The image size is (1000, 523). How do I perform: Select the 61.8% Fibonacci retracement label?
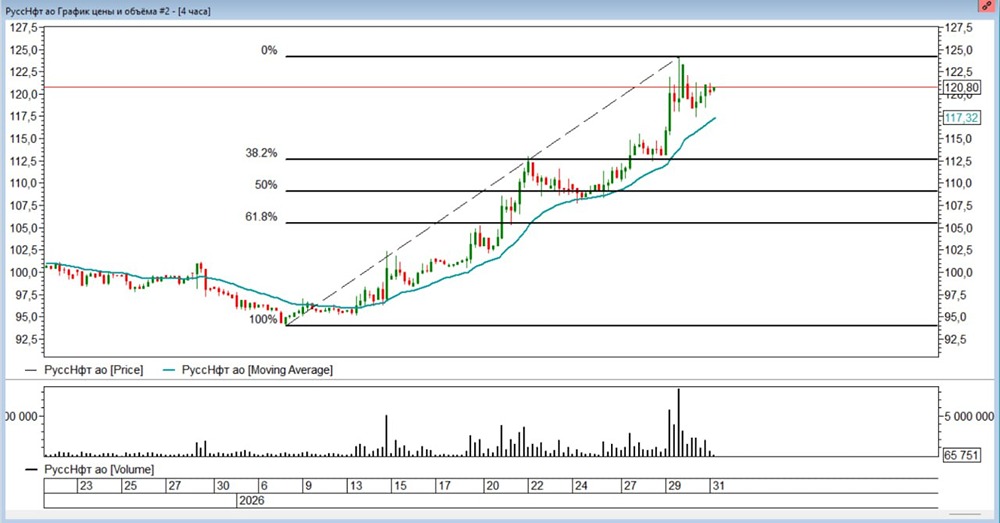(x=261, y=217)
